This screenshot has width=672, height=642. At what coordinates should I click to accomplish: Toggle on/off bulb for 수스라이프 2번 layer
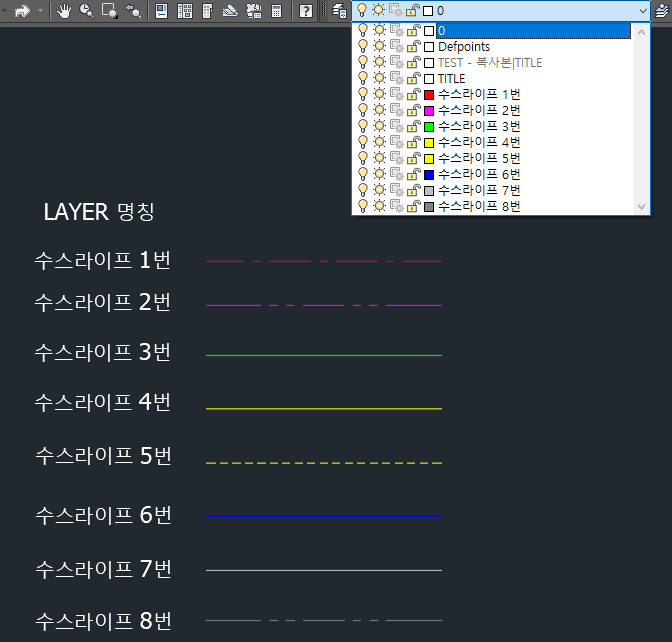tap(363, 111)
